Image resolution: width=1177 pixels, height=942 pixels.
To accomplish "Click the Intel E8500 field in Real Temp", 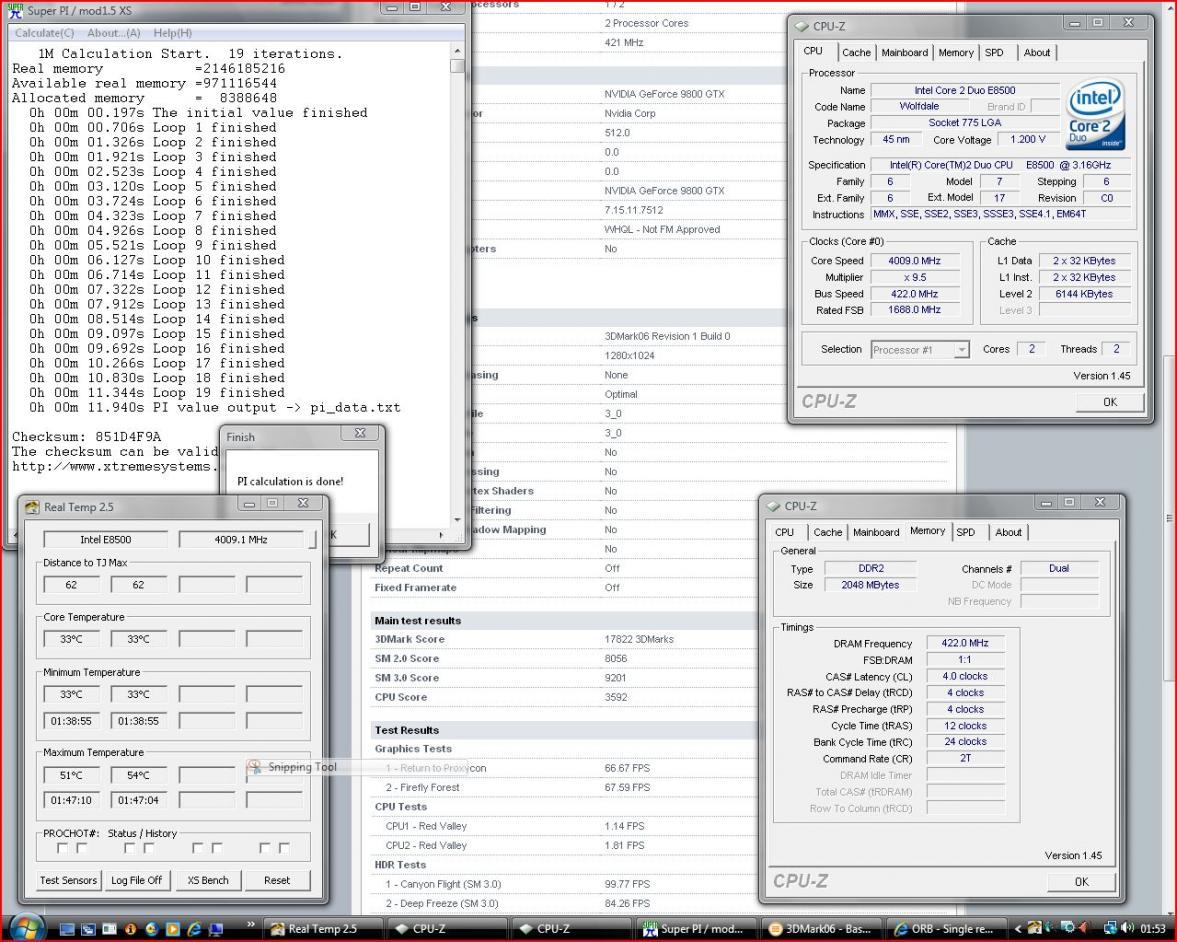I will pos(106,540).
